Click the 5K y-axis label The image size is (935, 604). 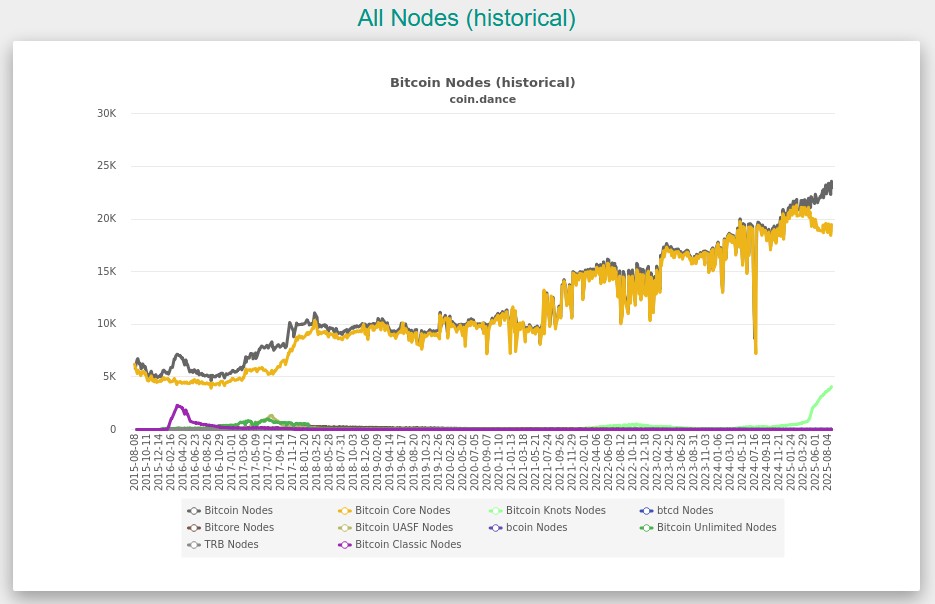click(x=109, y=377)
